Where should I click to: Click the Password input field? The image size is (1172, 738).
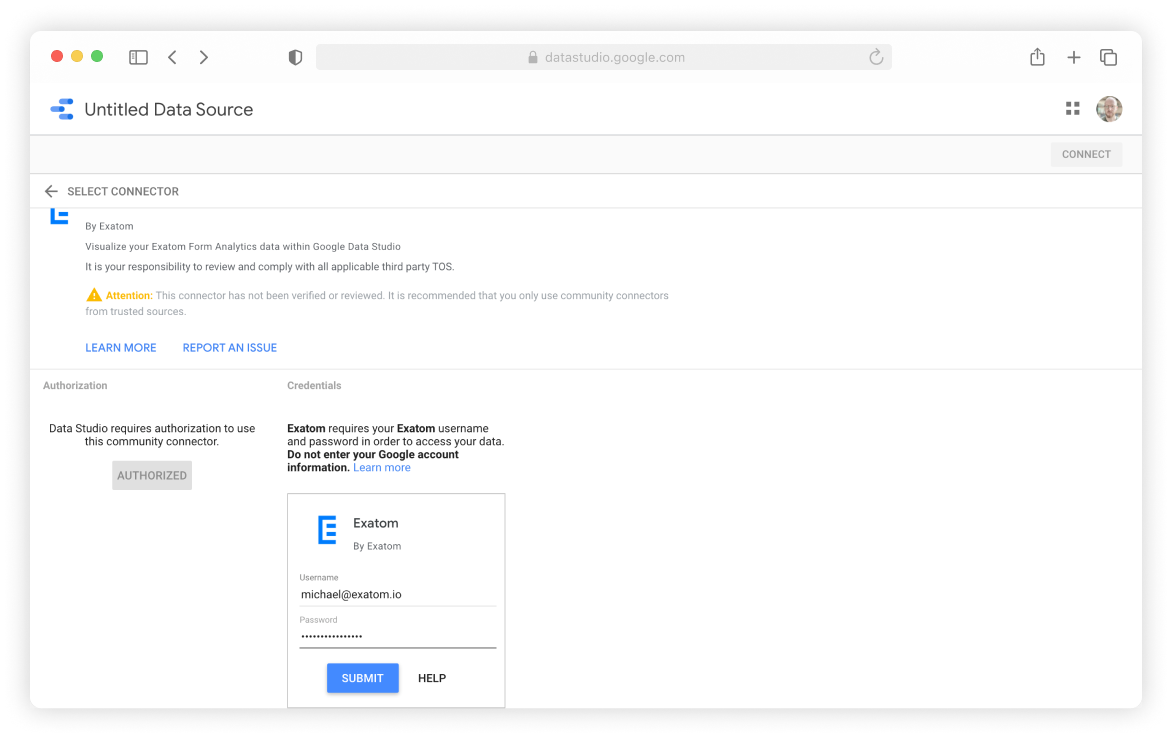point(398,636)
